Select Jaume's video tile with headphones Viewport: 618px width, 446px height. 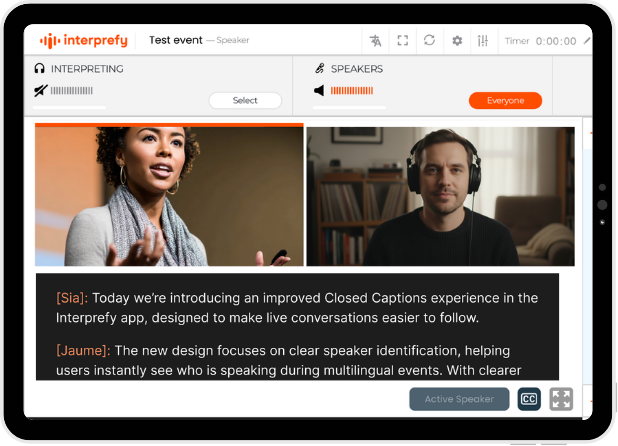click(x=441, y=196)
